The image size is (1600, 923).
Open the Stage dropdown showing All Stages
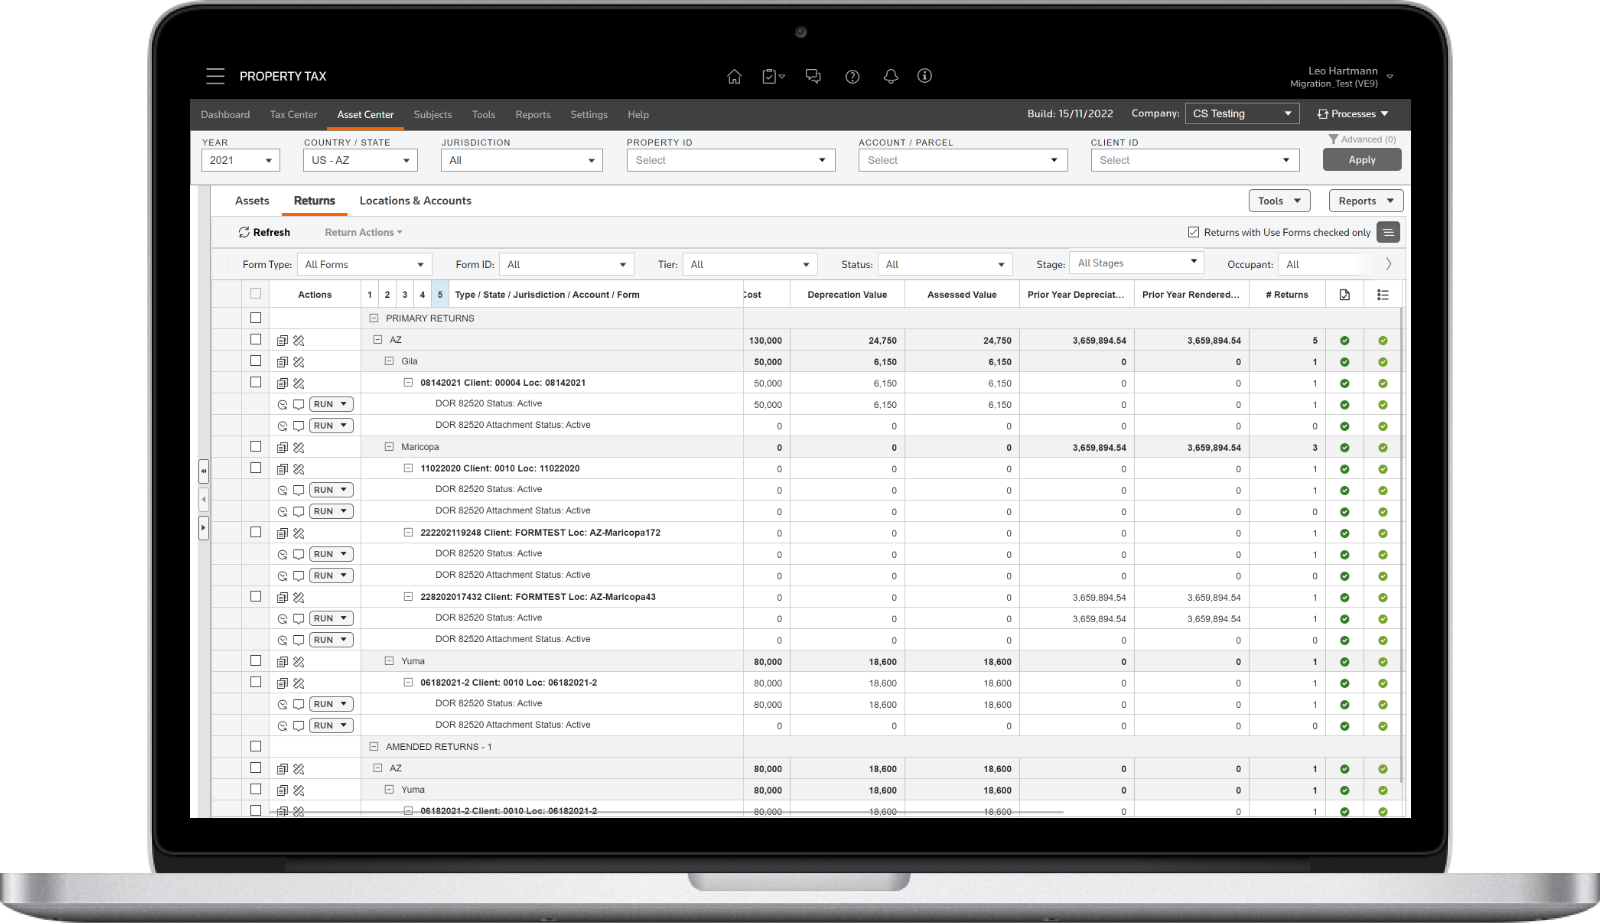pos(1136,262)
